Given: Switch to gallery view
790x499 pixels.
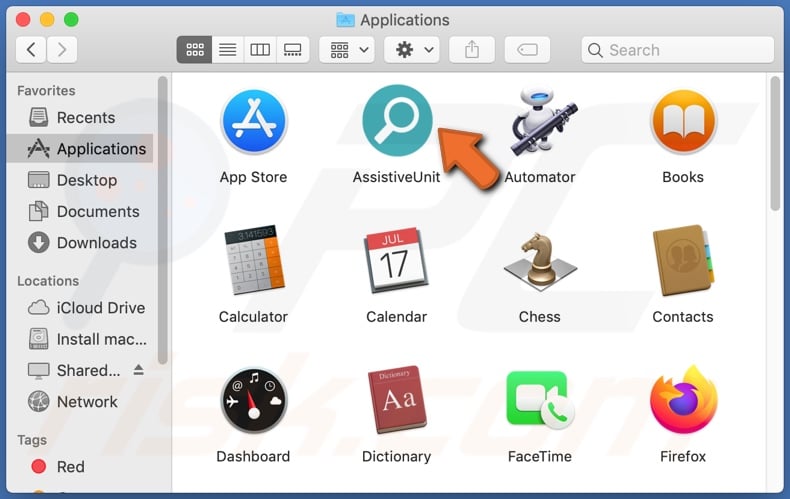Looking at the screenshot, I should click(x=293, y=50).
